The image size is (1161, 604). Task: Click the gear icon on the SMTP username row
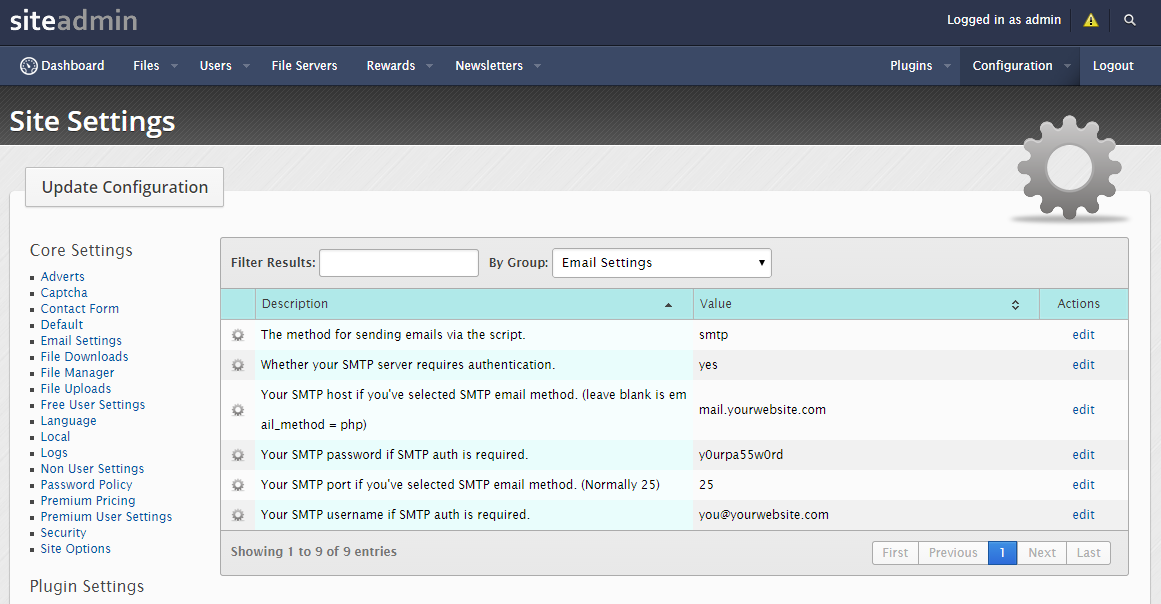coord(237,514)
